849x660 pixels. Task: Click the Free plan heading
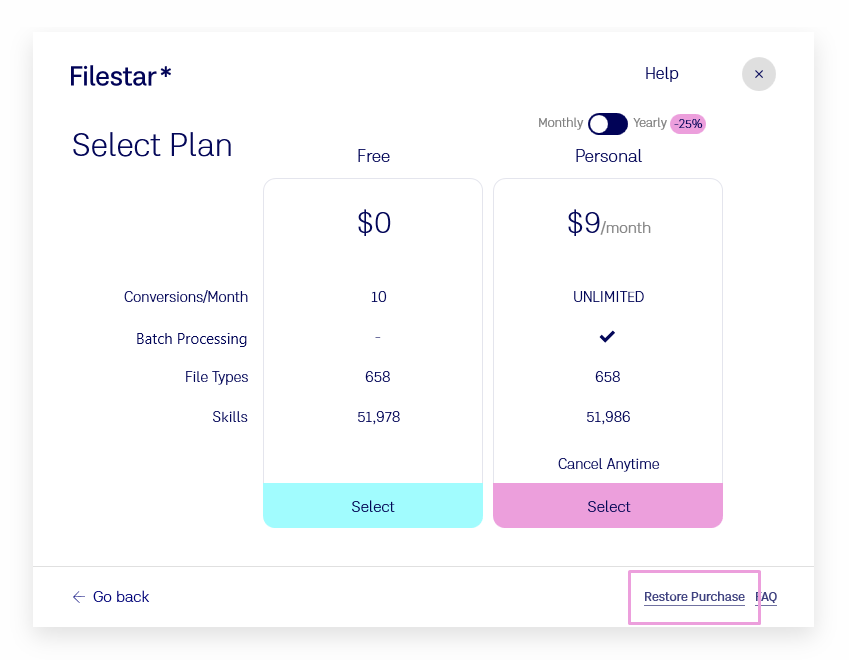[x=373, y=156]
